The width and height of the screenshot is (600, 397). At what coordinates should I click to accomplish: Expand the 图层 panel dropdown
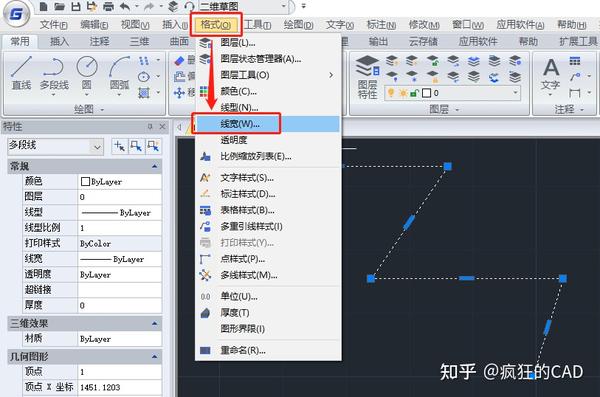457,110
